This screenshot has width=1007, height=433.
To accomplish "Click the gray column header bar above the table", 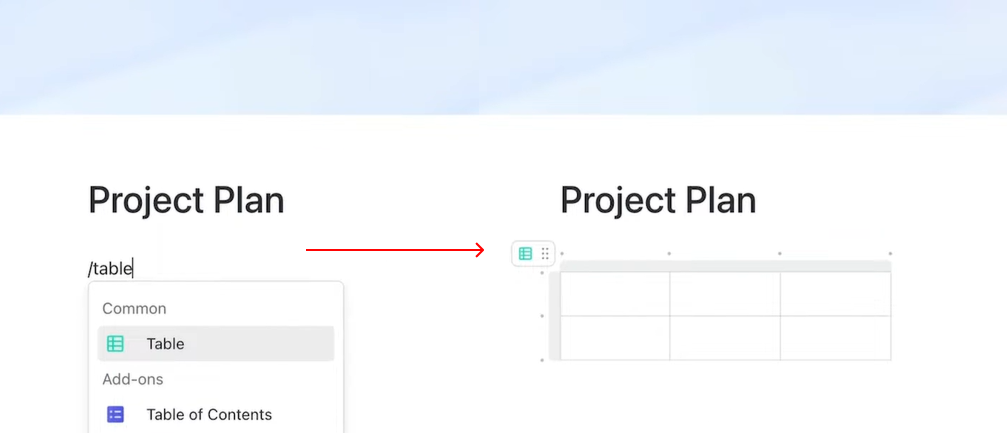I will point(725,266).
